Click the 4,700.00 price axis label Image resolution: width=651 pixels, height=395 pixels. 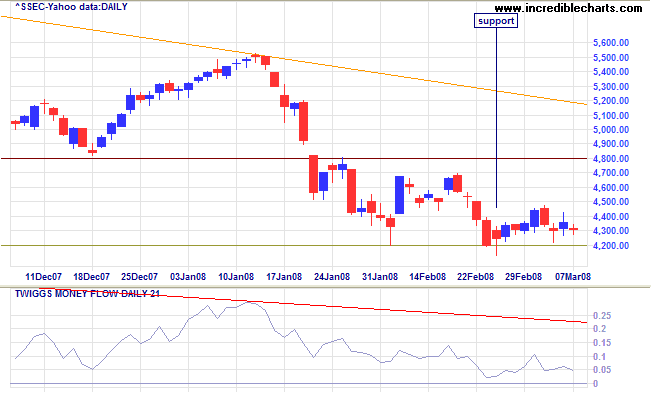click(611, 173)
